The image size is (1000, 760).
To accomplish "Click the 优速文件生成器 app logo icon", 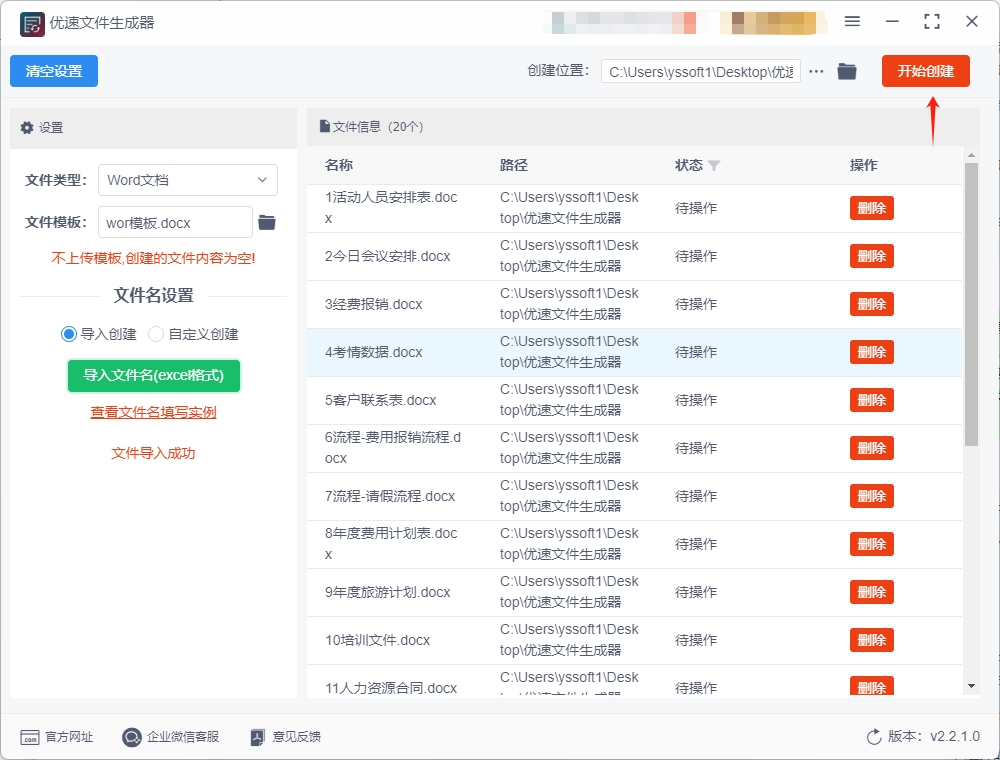I will [x=32, y=24].
